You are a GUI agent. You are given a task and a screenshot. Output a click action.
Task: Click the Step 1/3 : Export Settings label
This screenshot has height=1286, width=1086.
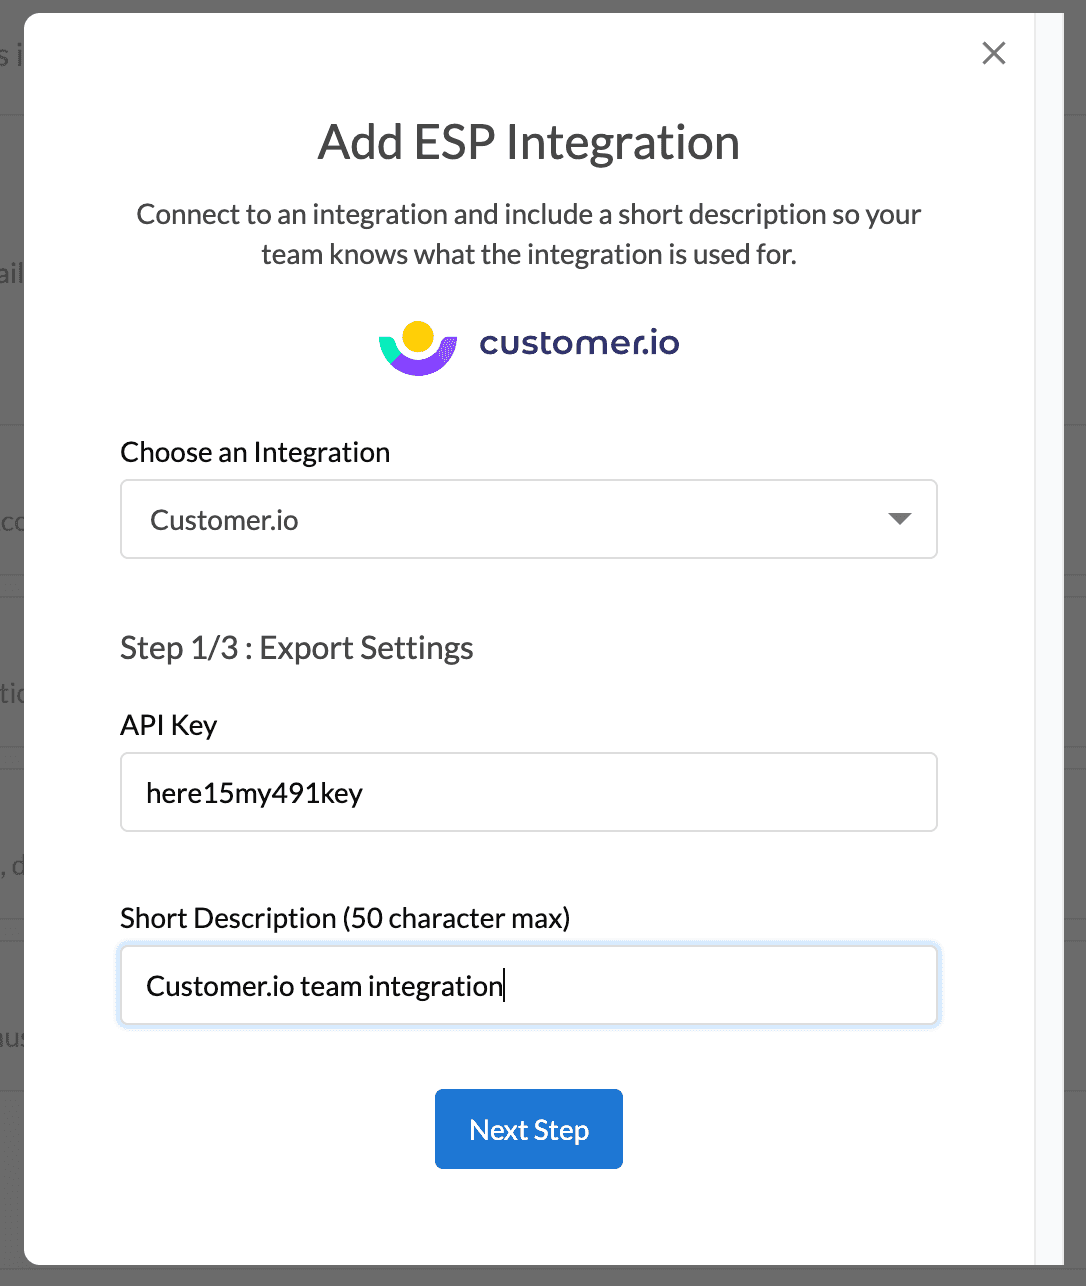pyautogui.click(x=296, y=648)
